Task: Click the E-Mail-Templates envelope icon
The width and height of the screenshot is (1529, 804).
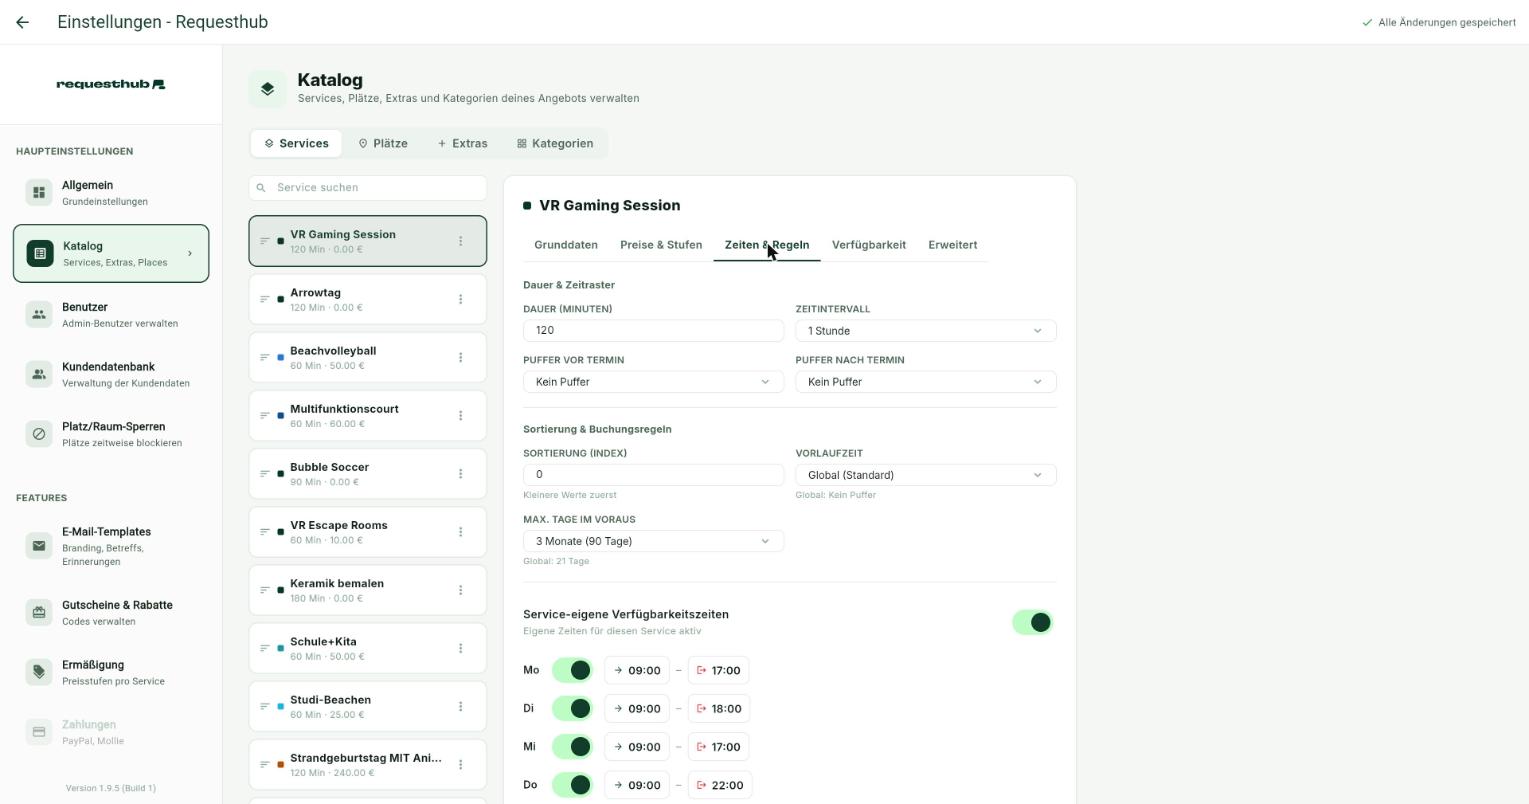Action: tap(39, 546)
